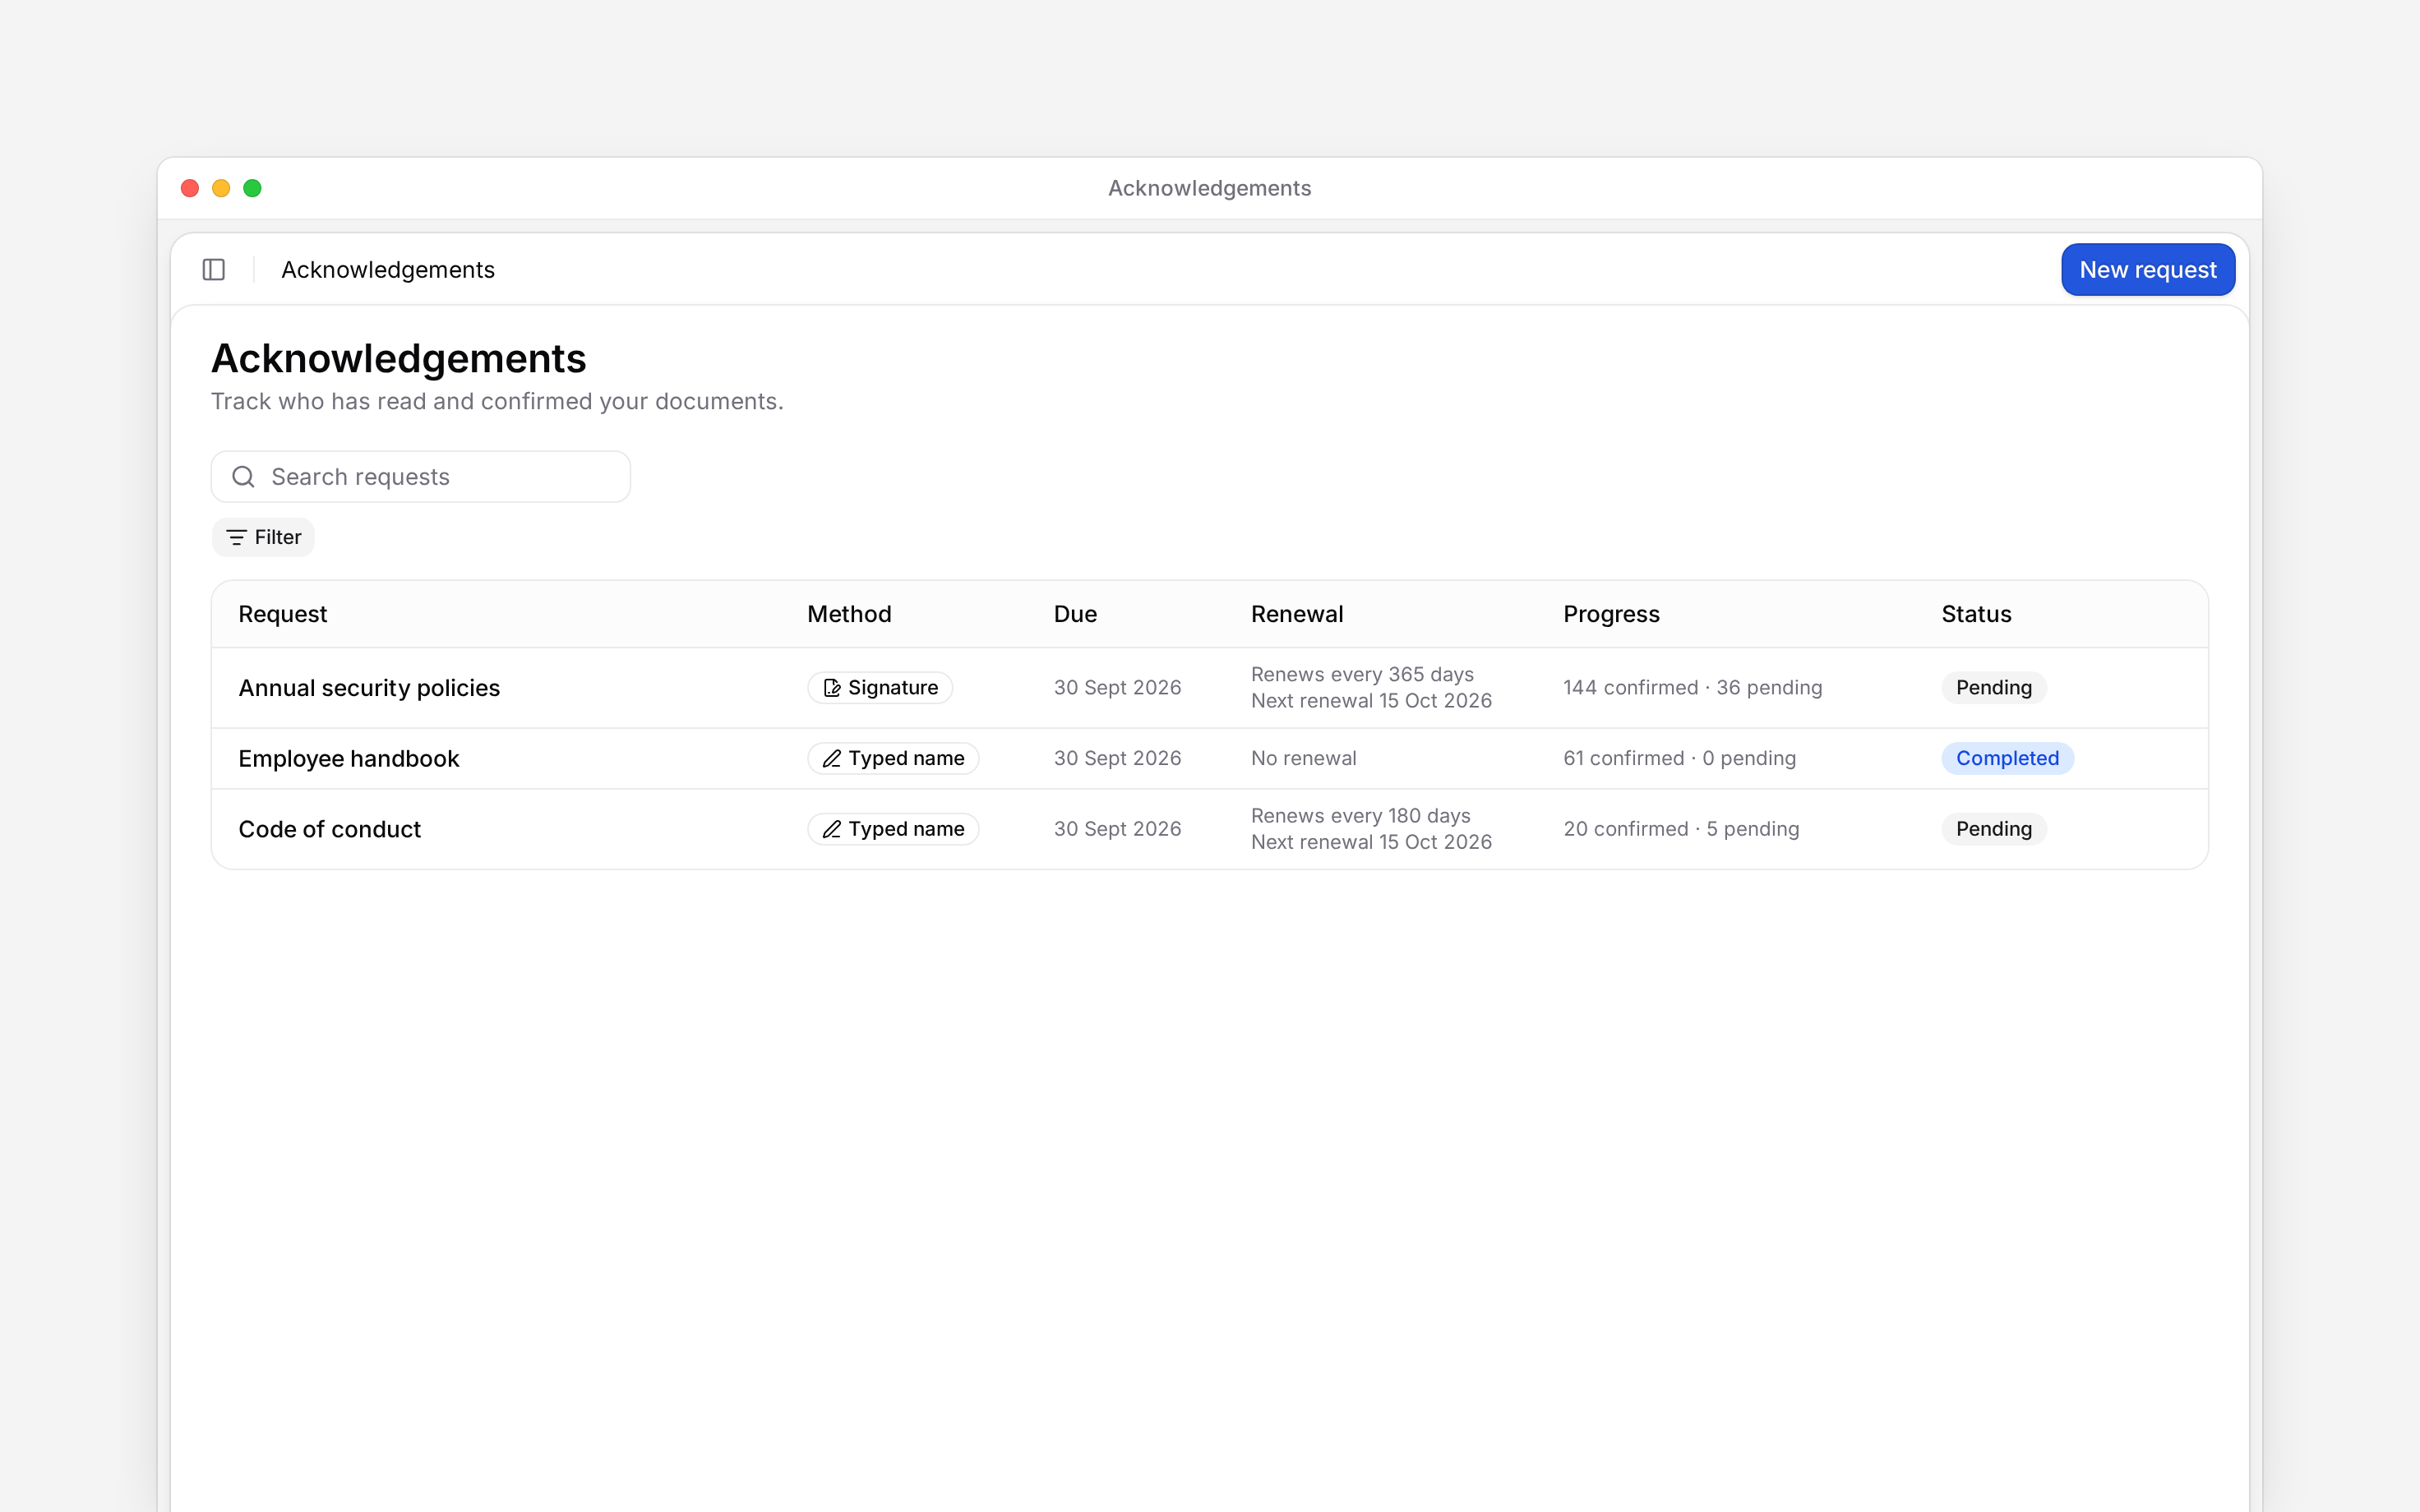Click 'Renews every 180 days' text
Viewport: 2420px width, 1512px height.
coord(1360,816)
